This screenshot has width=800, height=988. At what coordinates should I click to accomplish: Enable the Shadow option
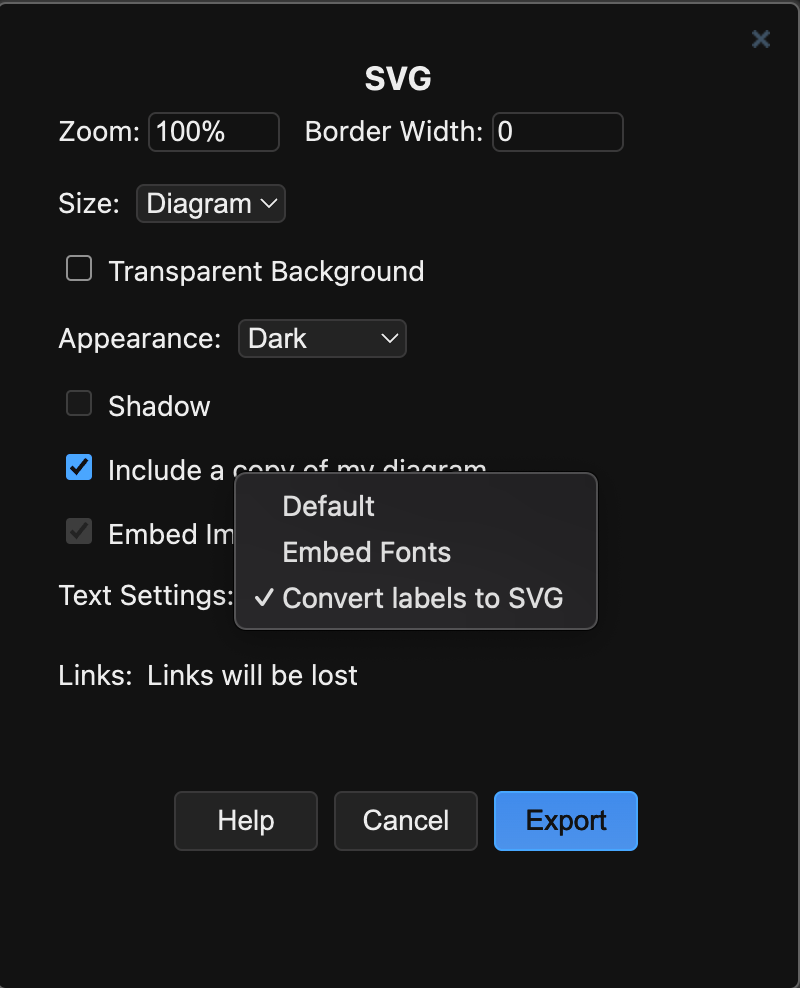click(78, 403)
